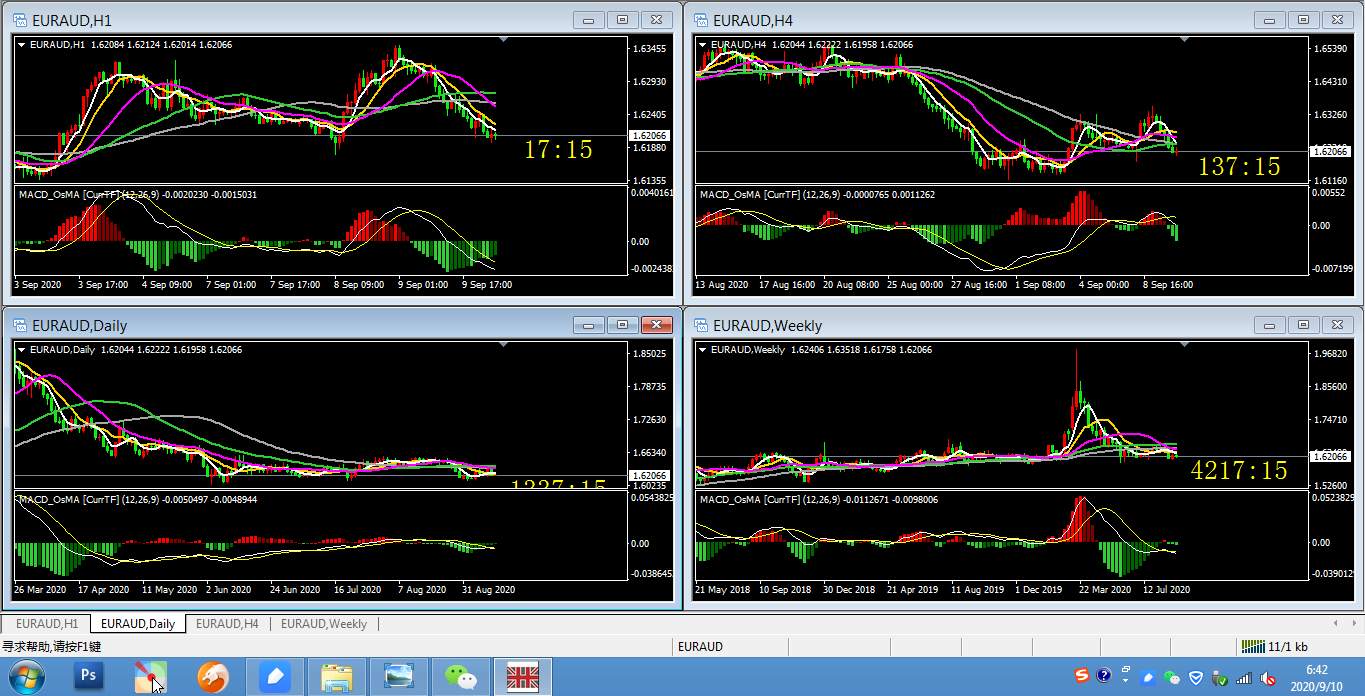Switch to the EURAUD,H1 tab
Viewport: 1365px width, 696px height.
click(47, 623)
